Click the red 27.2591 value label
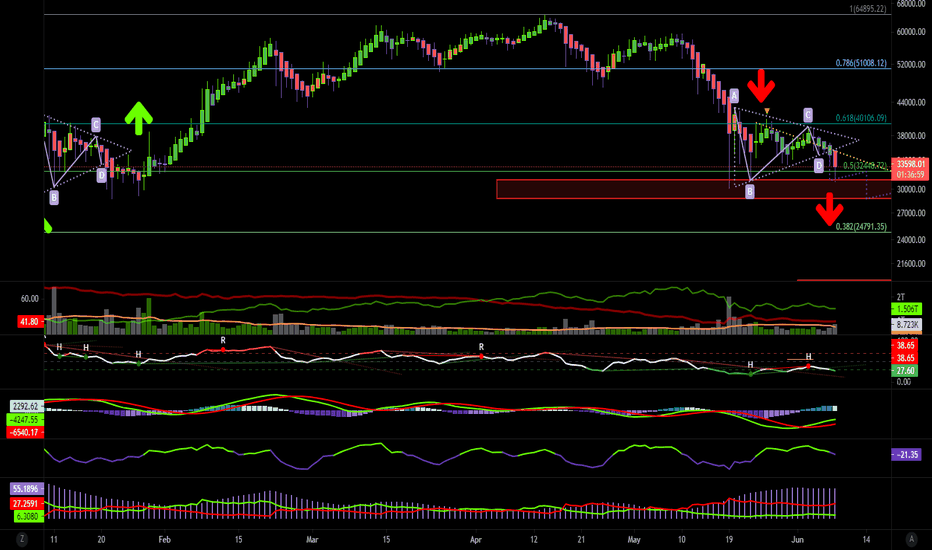Image resolution: width=932 pixels, height=550 pixels. click(27, 504)
